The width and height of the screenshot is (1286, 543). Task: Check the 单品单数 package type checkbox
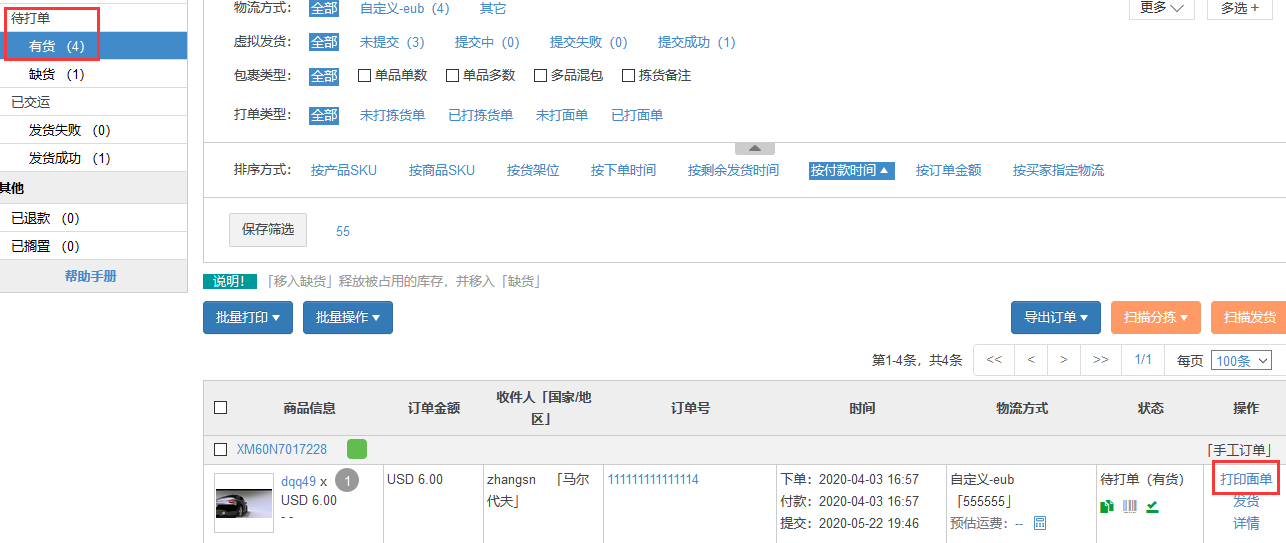click(x=365, y=76)
